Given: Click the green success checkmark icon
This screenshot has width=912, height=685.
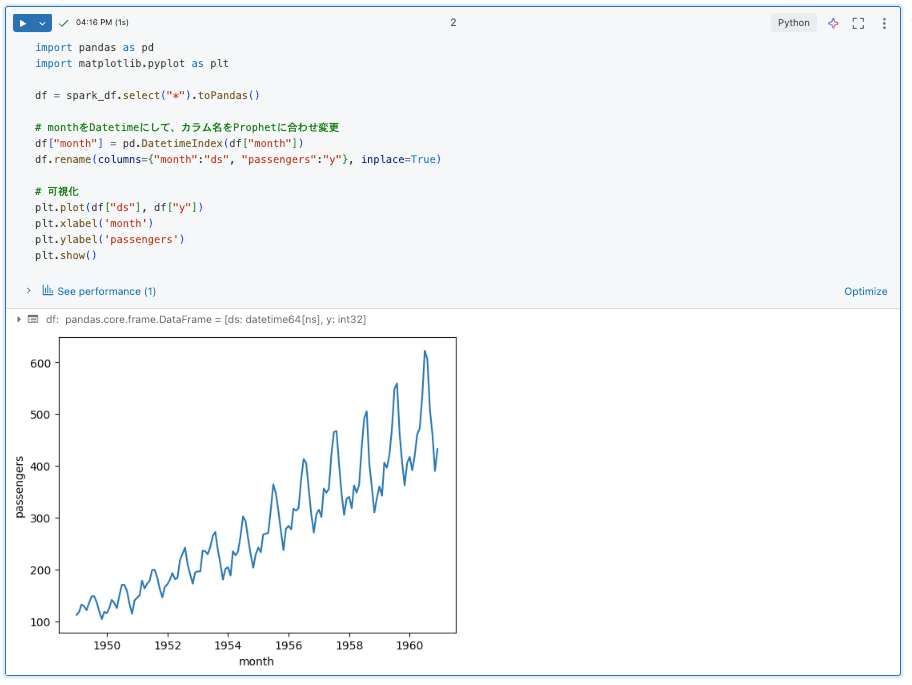Looking at the screenshot, I should [x=64, y=23].
